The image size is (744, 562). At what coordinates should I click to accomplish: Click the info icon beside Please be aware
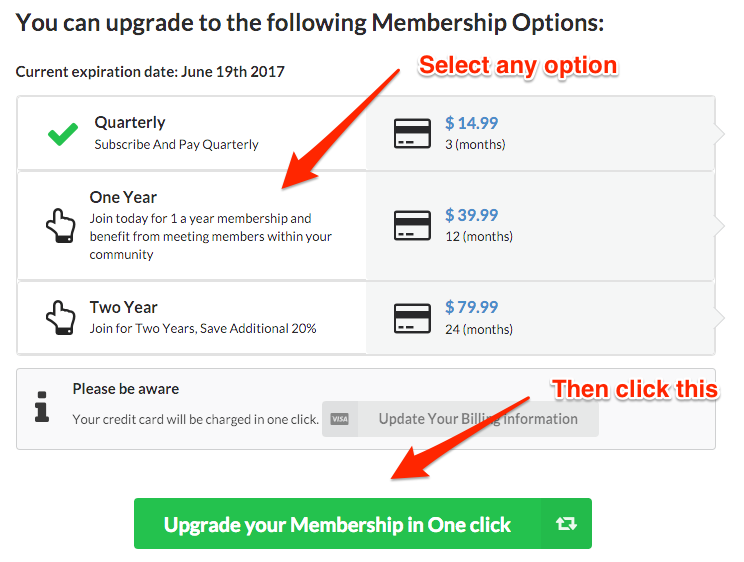pyautogui.click(x=41, y=405)
